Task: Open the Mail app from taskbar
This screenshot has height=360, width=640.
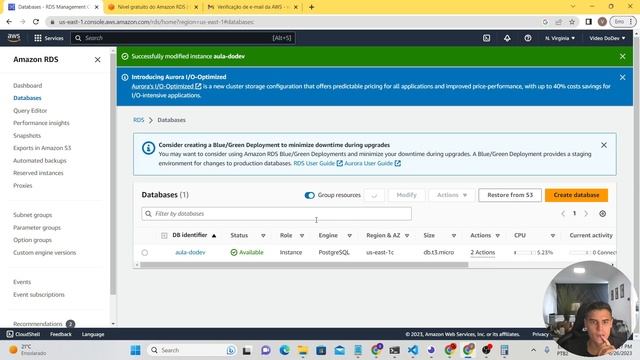Action: pyautogui.click(x=340, y=350)
